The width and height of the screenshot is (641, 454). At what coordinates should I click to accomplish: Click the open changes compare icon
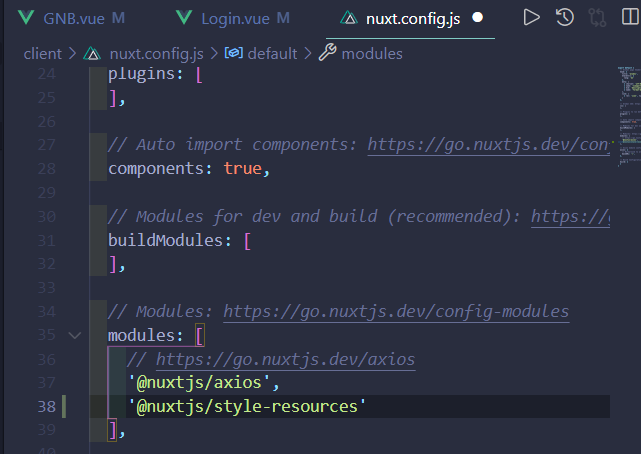(x=597, y=18)
